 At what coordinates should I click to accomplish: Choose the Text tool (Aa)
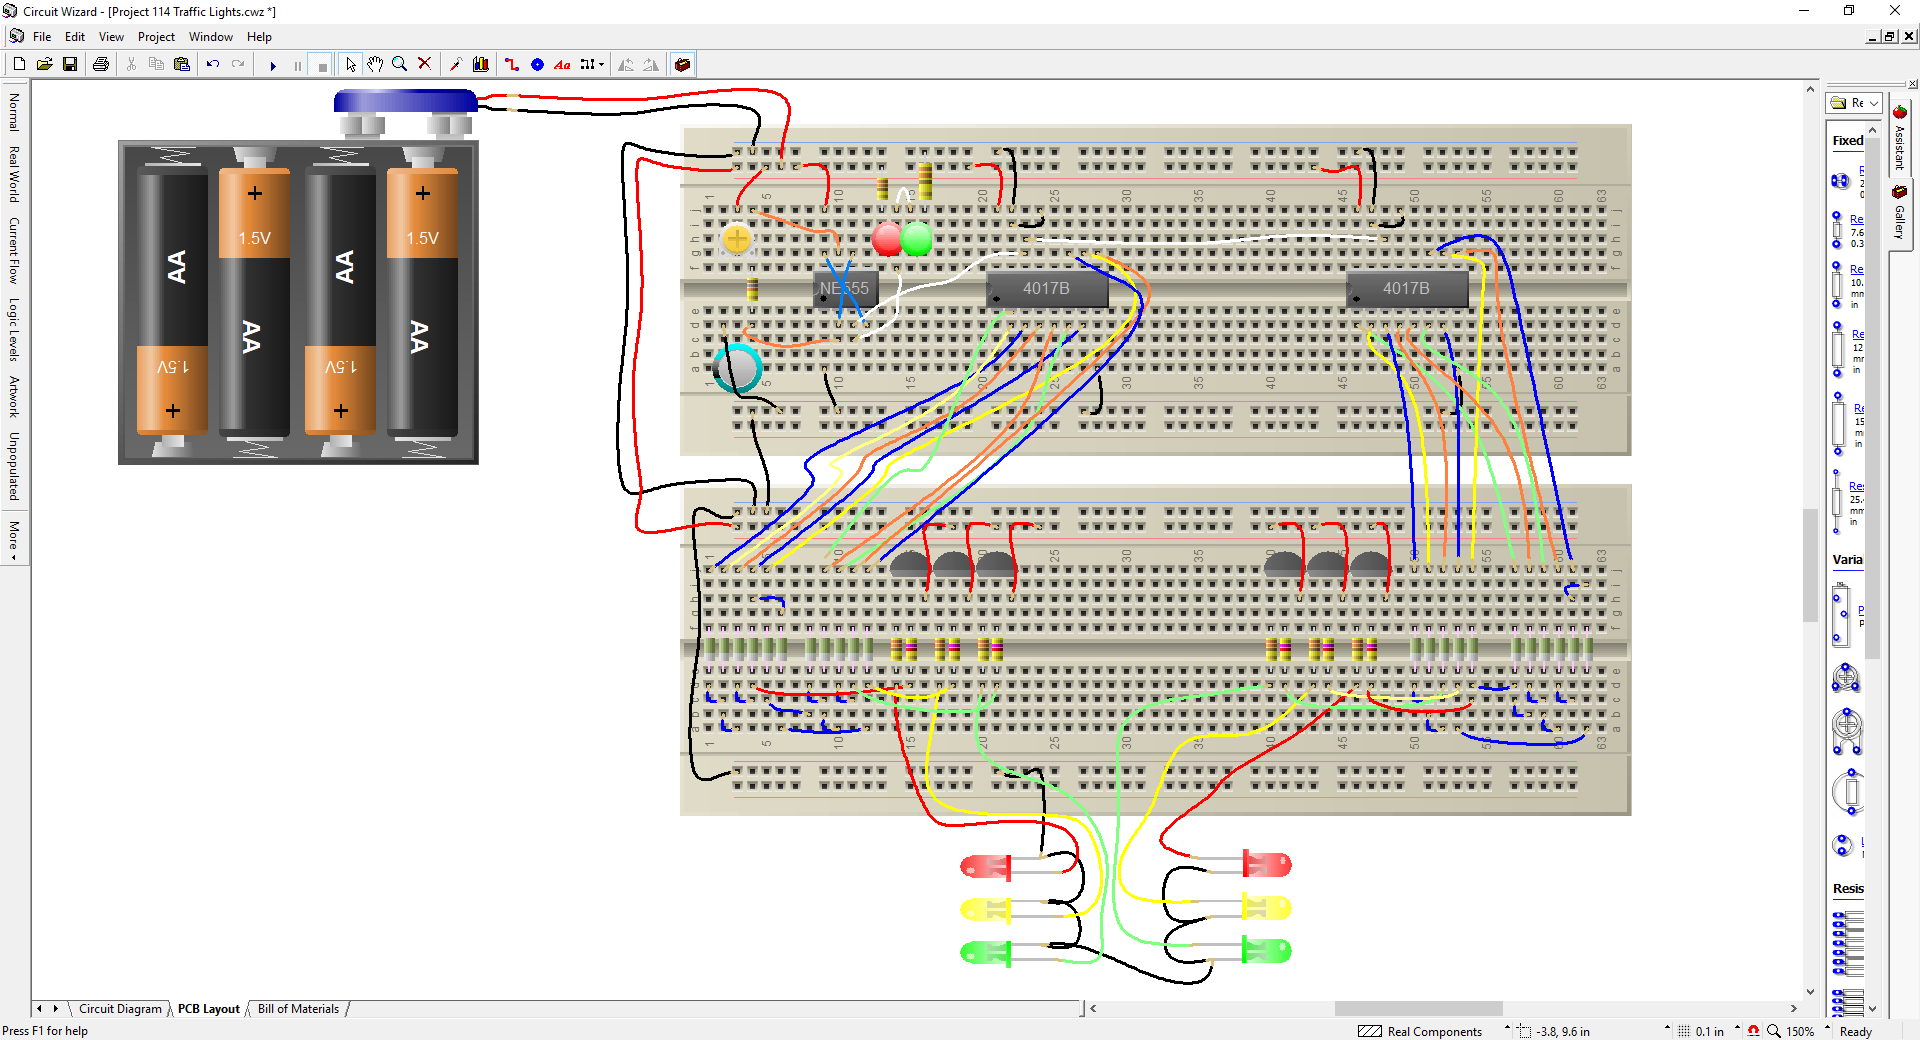click(x=562, y=64)
